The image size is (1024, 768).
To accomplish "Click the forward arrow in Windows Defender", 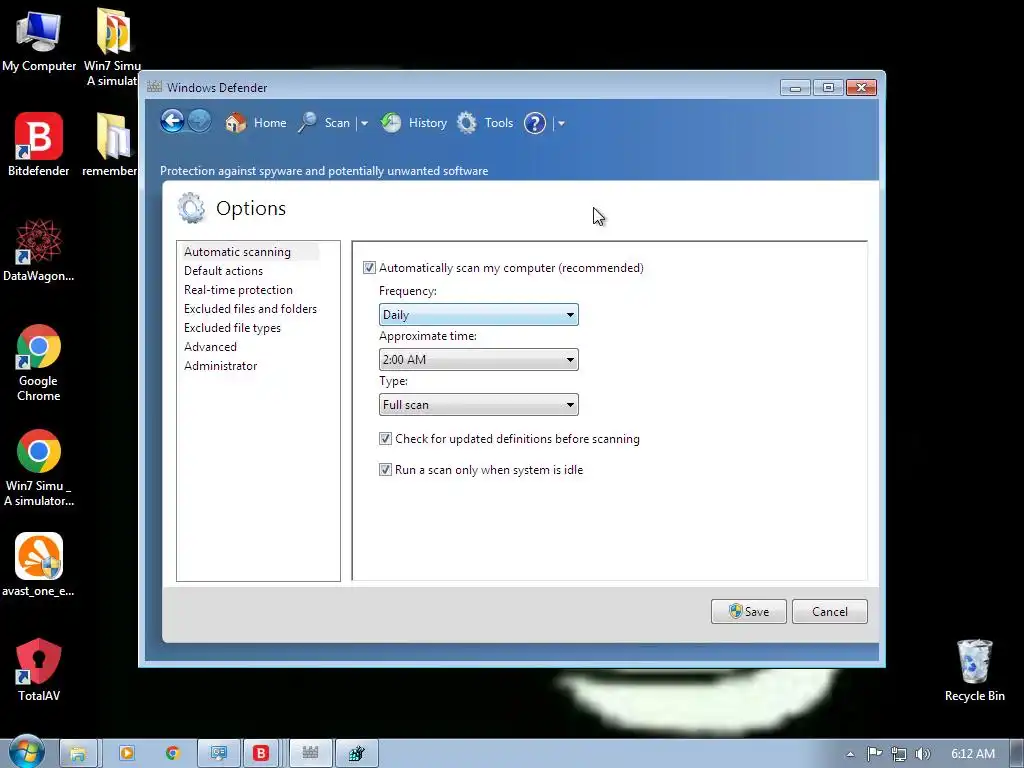I will 200,121.
